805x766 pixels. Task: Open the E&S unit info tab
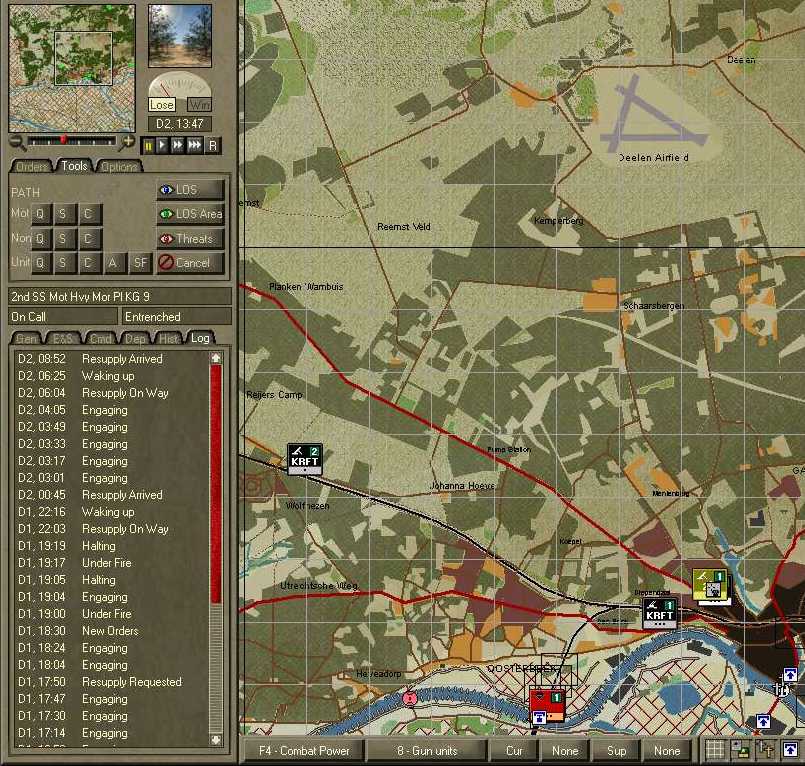[63, 339]
